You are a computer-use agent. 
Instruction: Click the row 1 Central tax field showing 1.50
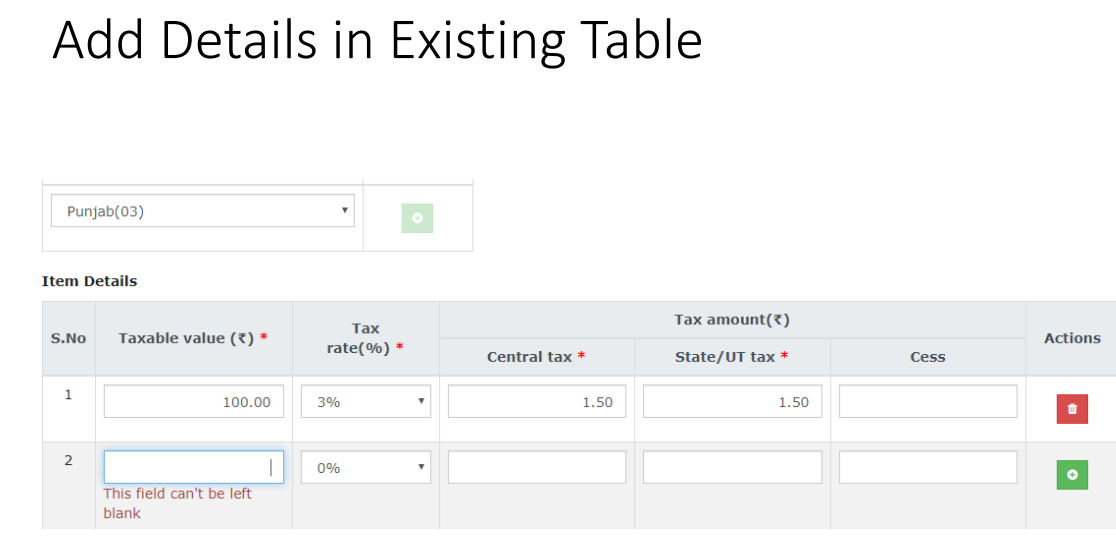(x=537, y=402)
